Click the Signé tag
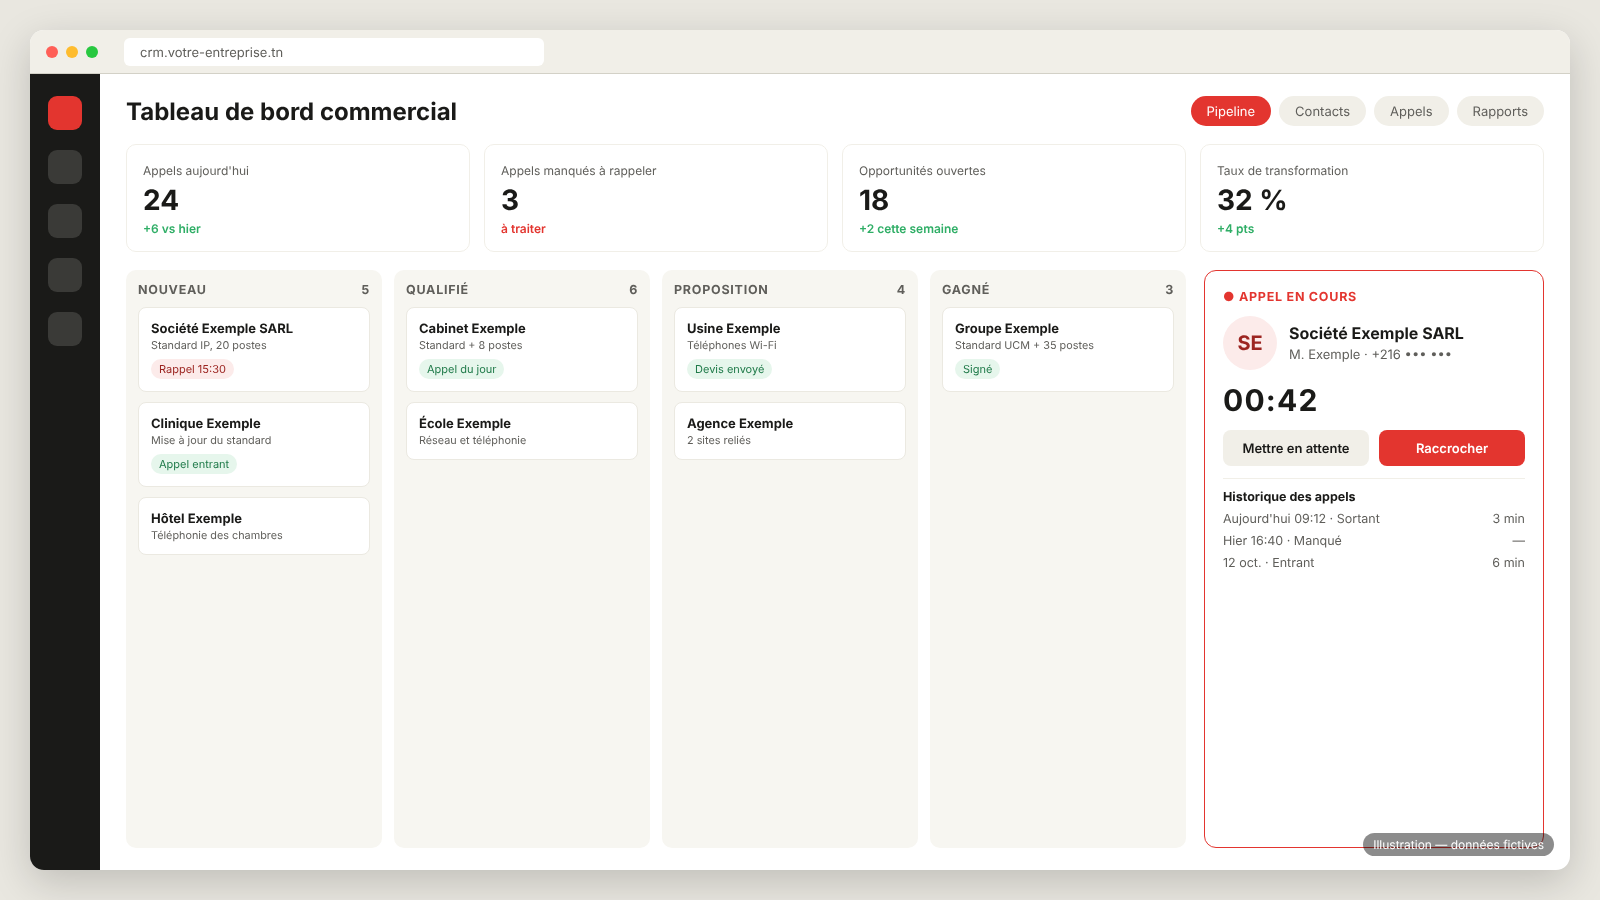The height and width of the screenshot is (900, 1600). tap(977, 369)
